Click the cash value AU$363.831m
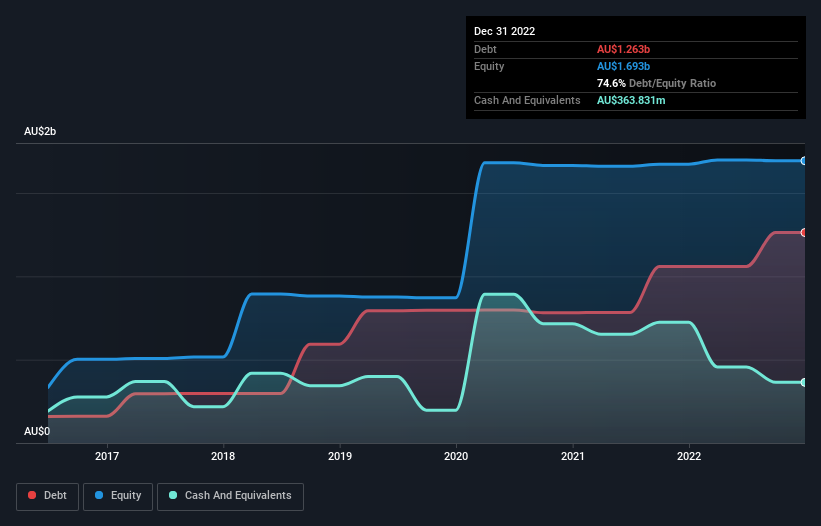This screenshot has width=821, height=526. 631,100
